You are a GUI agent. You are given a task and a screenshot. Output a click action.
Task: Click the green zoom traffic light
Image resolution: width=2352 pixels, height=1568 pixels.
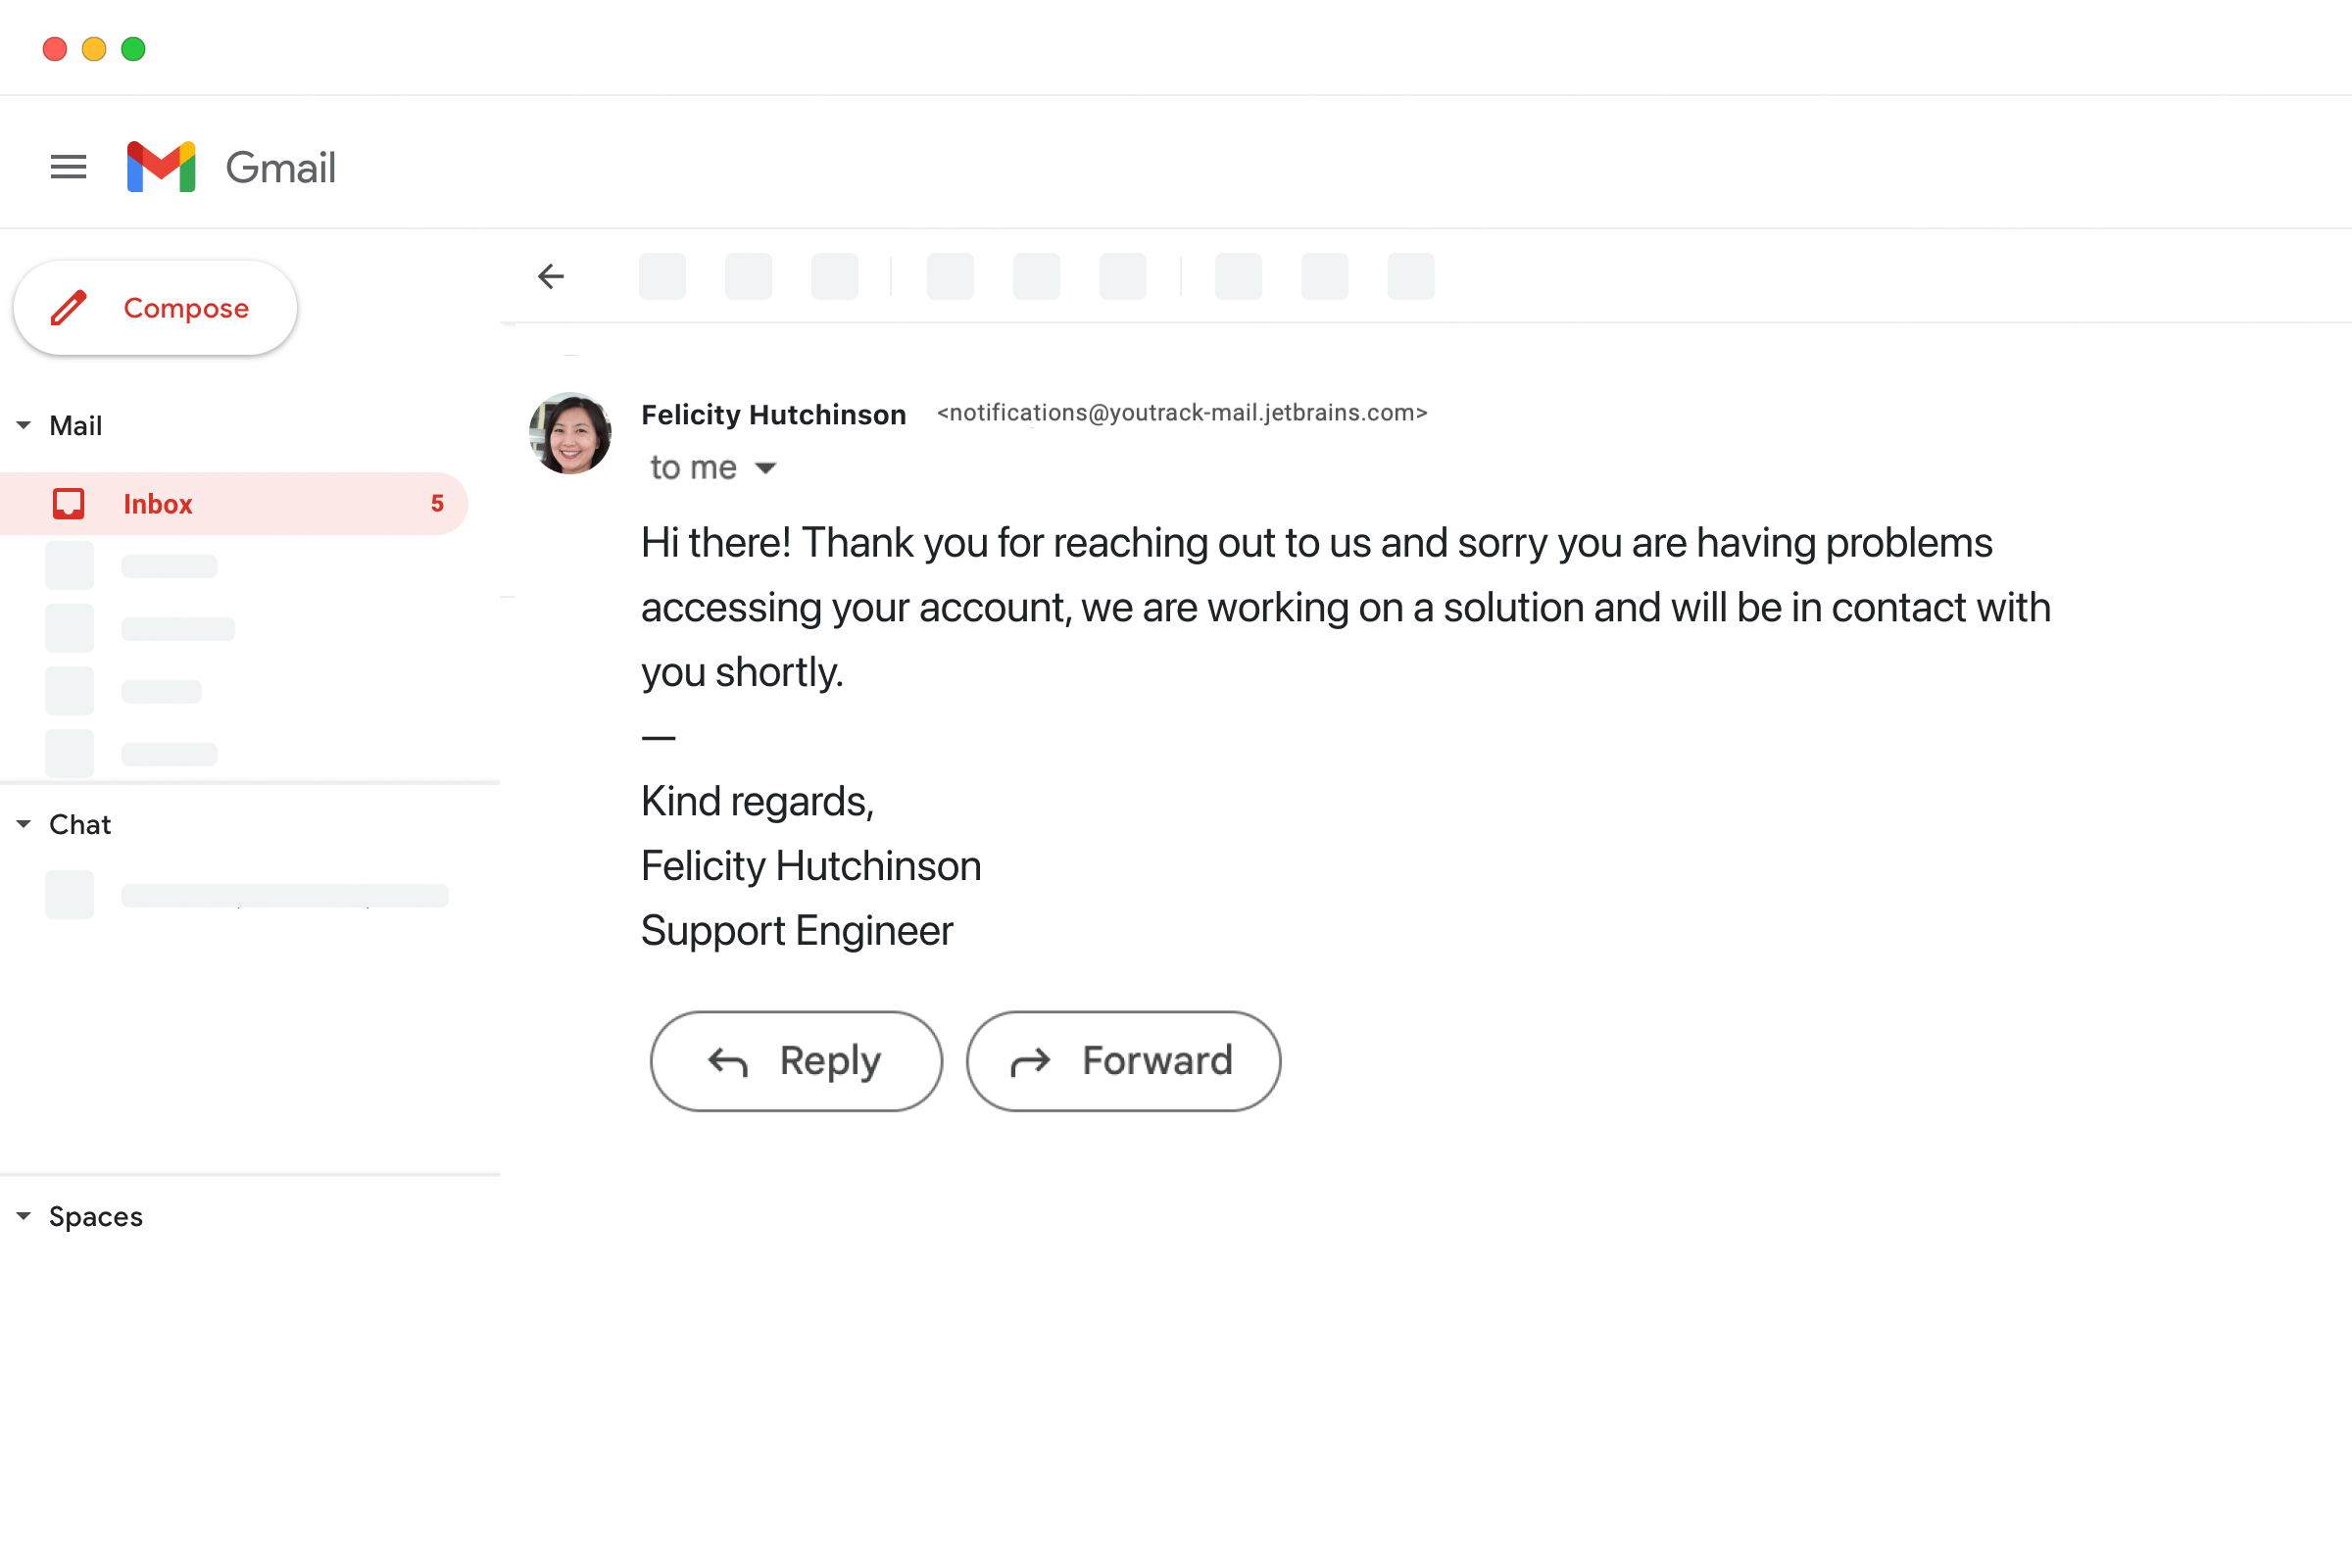[x=133, y=48]
